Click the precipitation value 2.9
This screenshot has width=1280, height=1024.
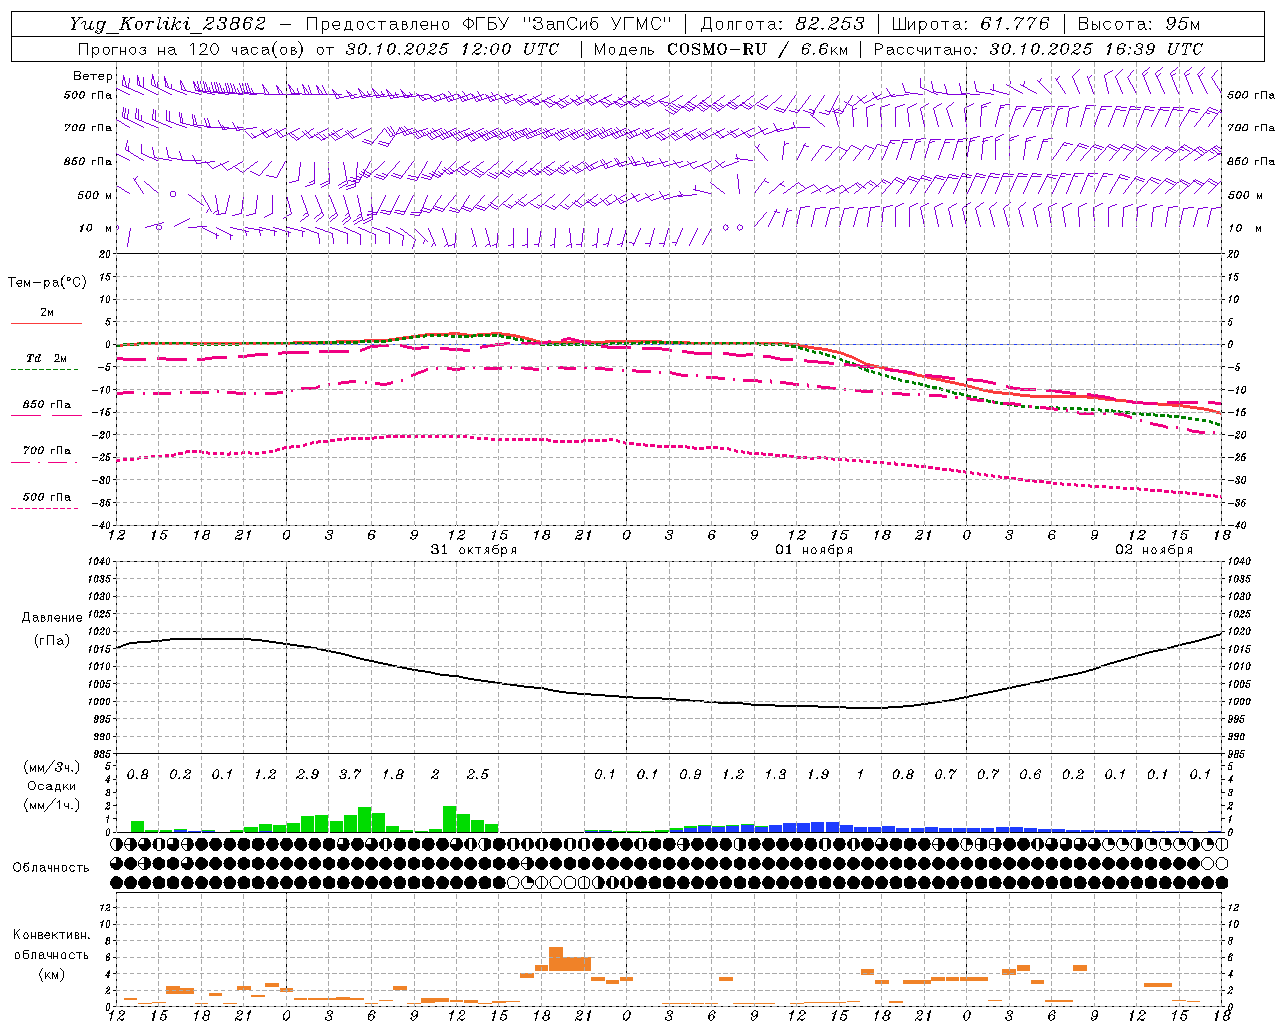(308, 774)
